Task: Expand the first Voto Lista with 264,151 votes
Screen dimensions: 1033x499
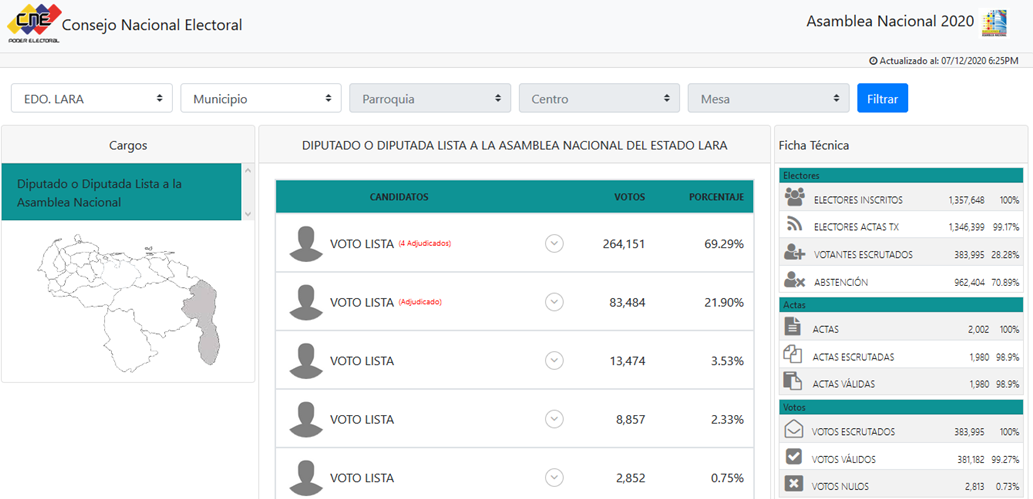Action: [554, 243]
